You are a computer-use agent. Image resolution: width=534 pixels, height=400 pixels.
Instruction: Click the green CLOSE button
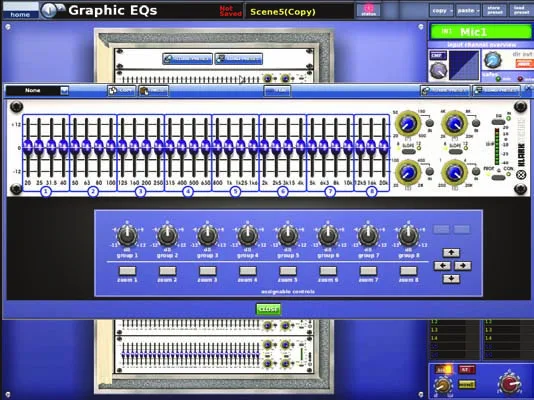[x=268, y=309]
